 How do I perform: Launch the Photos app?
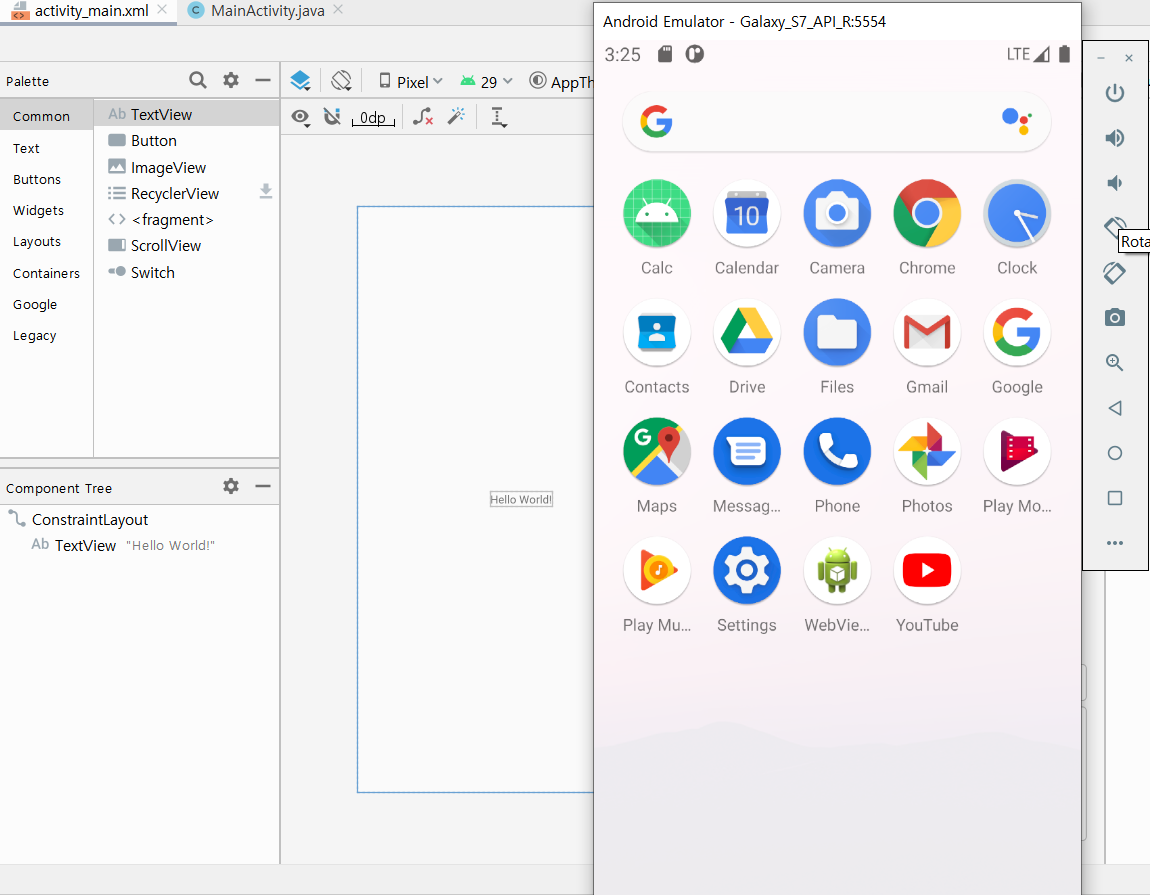[927, 452]
